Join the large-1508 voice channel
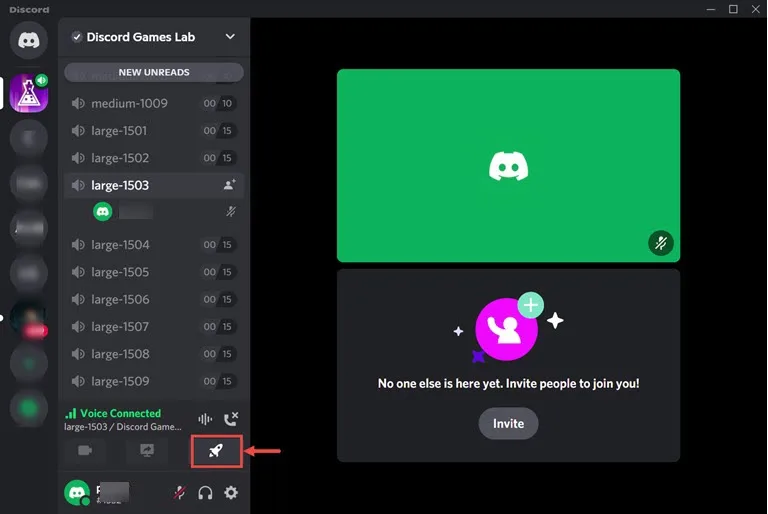The image size is (768, 514). click(x=154, y=354)
